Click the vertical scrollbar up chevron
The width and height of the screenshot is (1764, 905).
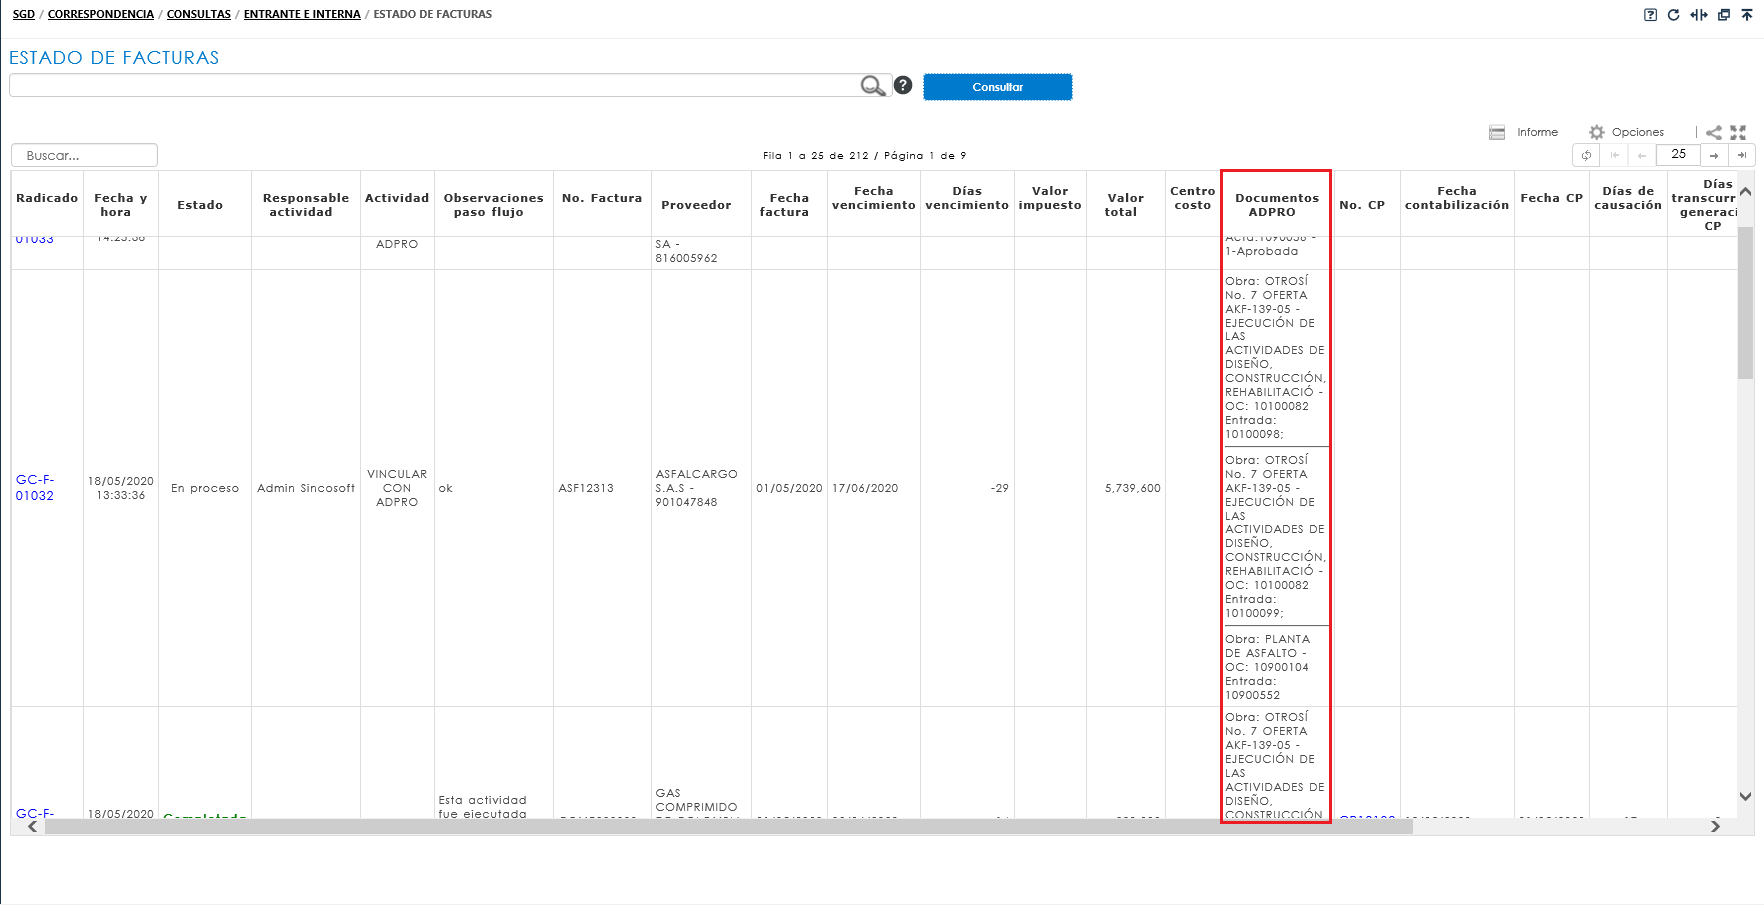point(1745,191)
